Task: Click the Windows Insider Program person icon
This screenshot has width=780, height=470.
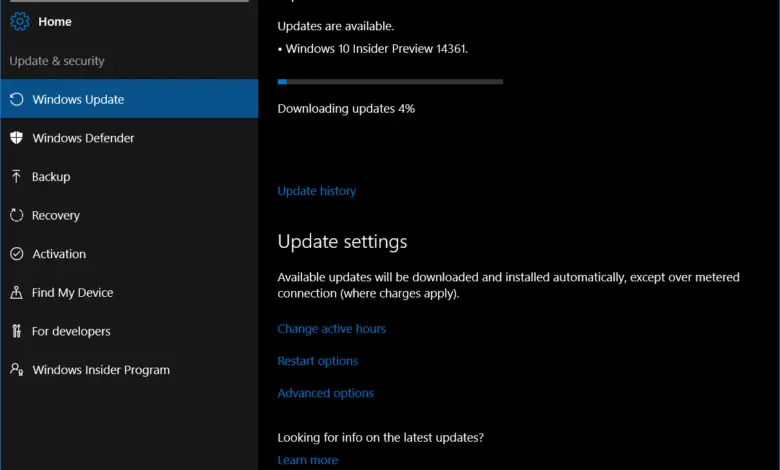Action: coord(16,370)
